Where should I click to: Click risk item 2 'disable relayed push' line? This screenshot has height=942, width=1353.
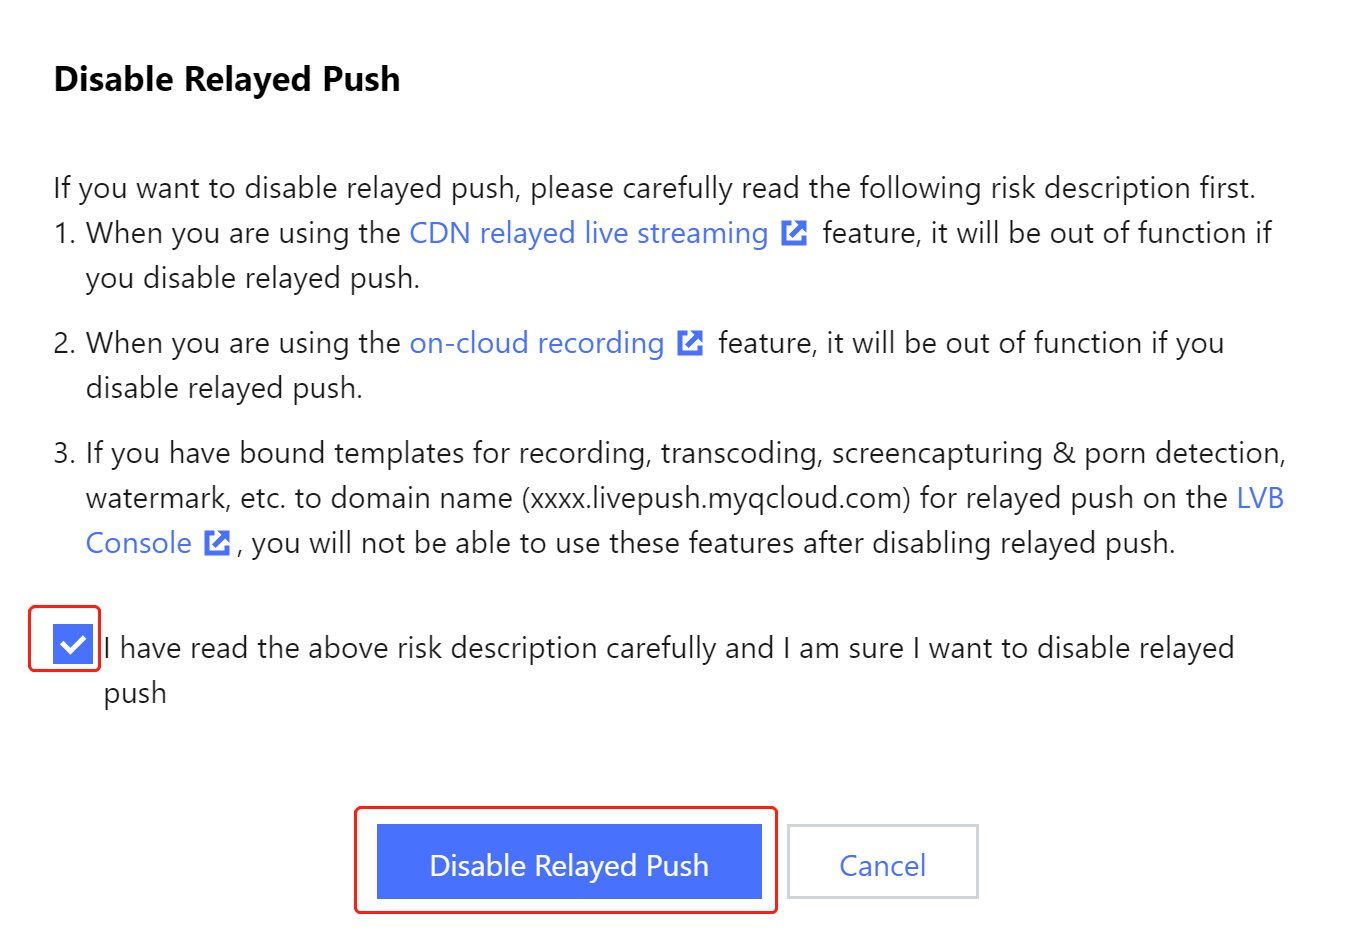pyautogui.click(x=224, y=388)
